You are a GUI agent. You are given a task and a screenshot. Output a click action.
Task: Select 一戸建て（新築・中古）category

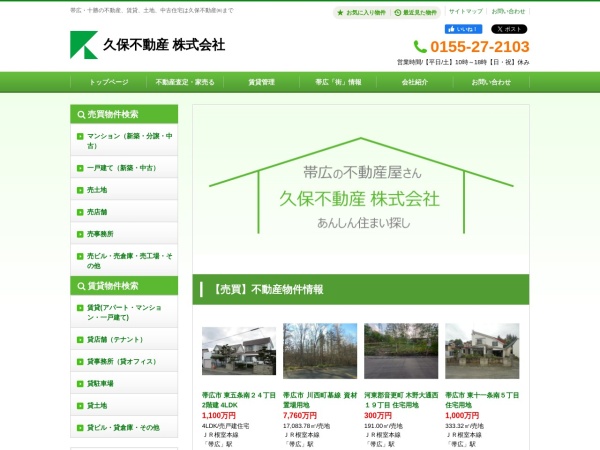(124, 168)
